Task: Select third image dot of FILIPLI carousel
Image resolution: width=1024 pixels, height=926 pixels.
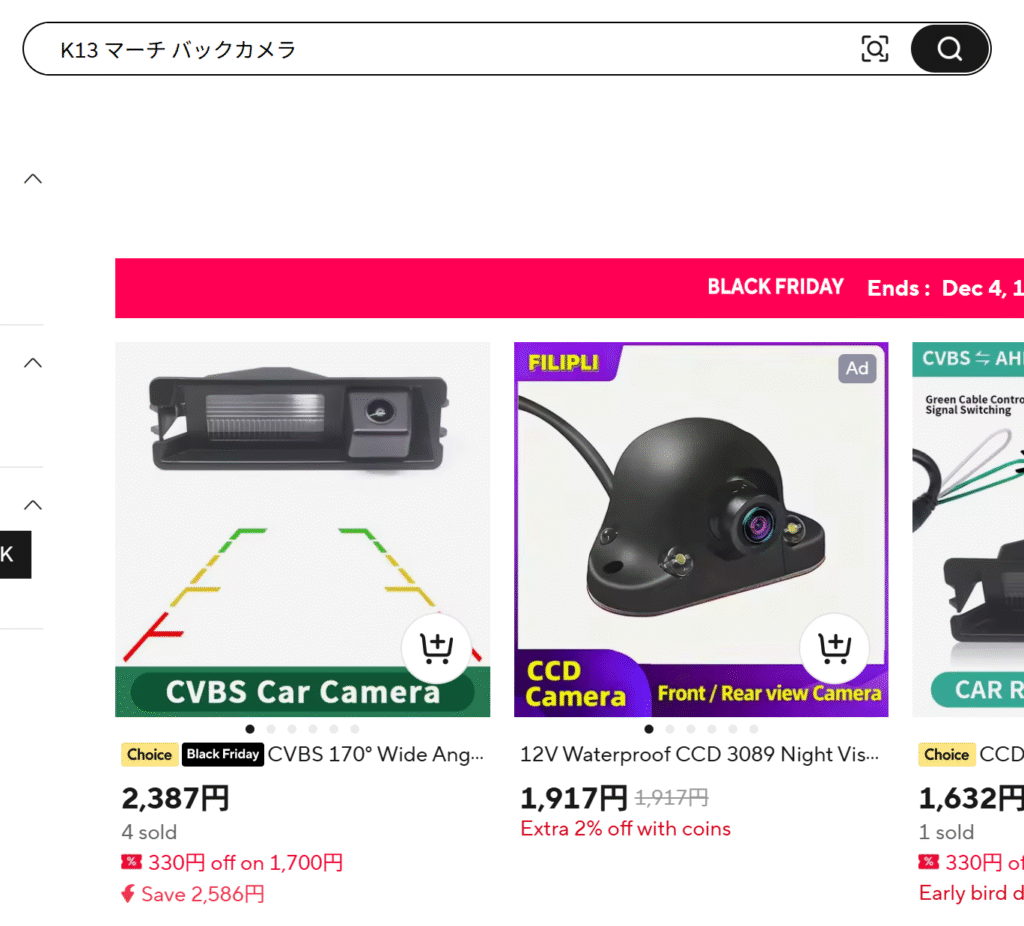Action: [691, 729]
